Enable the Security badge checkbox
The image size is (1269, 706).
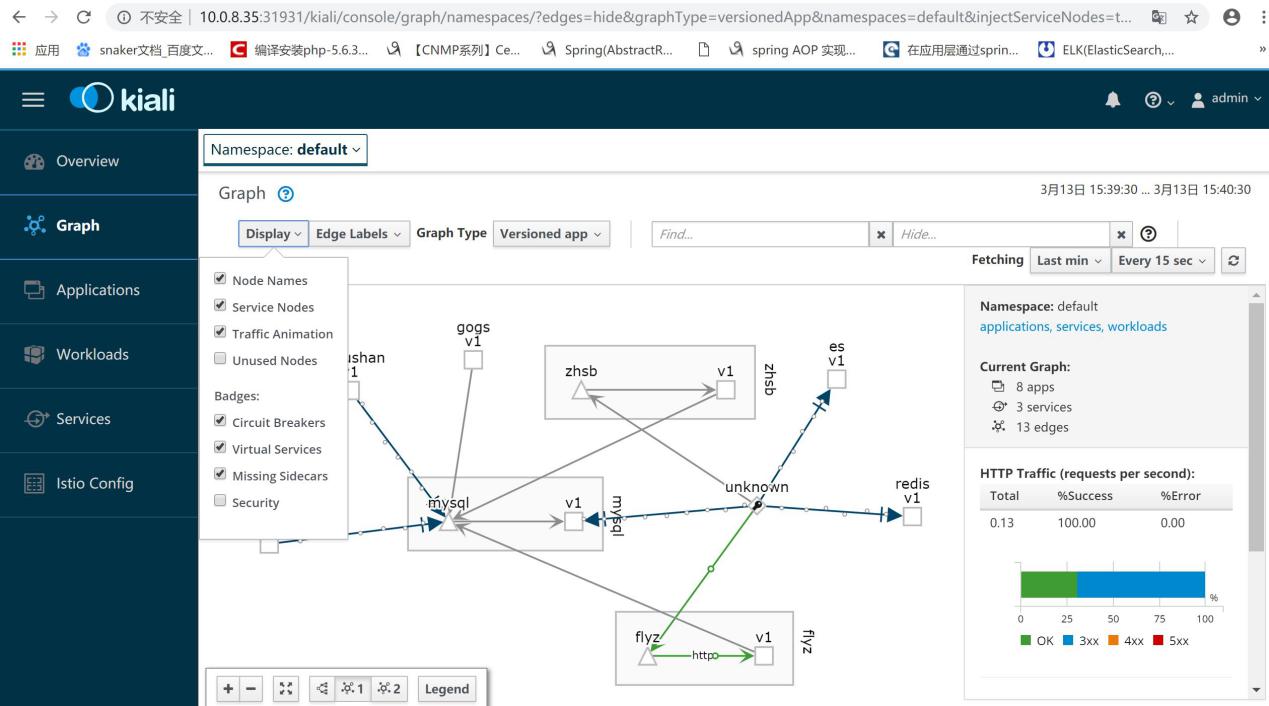(x=220, y=502)
